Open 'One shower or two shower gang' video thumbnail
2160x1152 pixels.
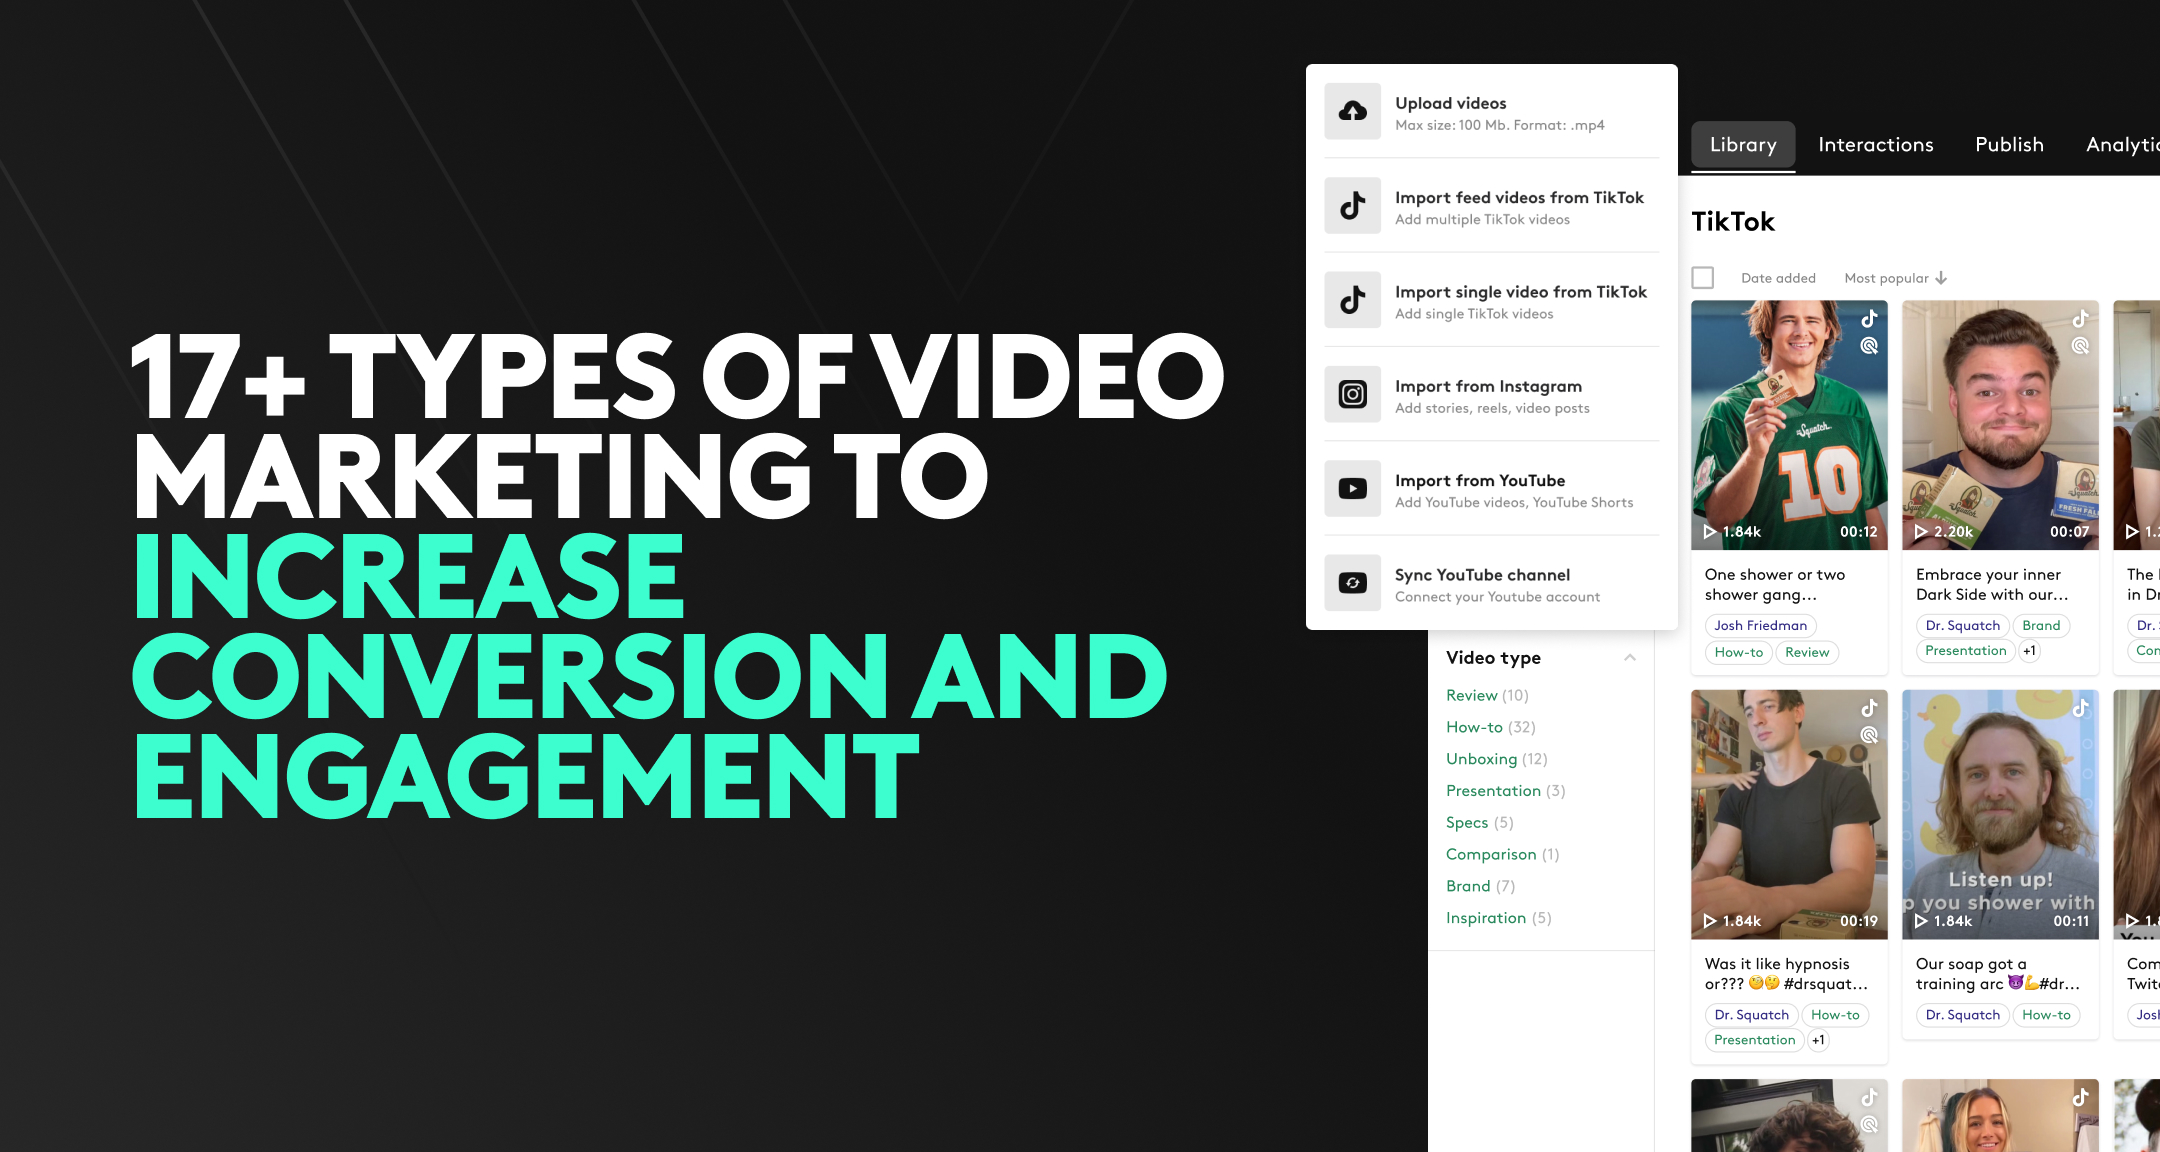[x=1789, y=425]
